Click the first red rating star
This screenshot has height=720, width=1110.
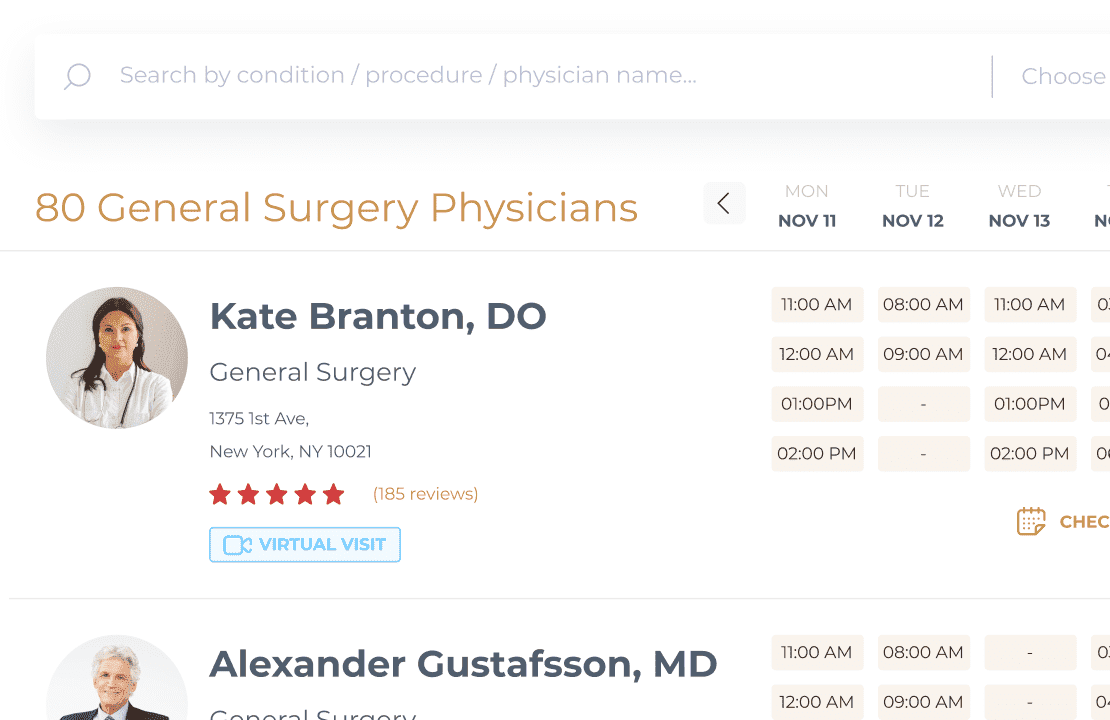pyautogui.click(x=220, y=494)
